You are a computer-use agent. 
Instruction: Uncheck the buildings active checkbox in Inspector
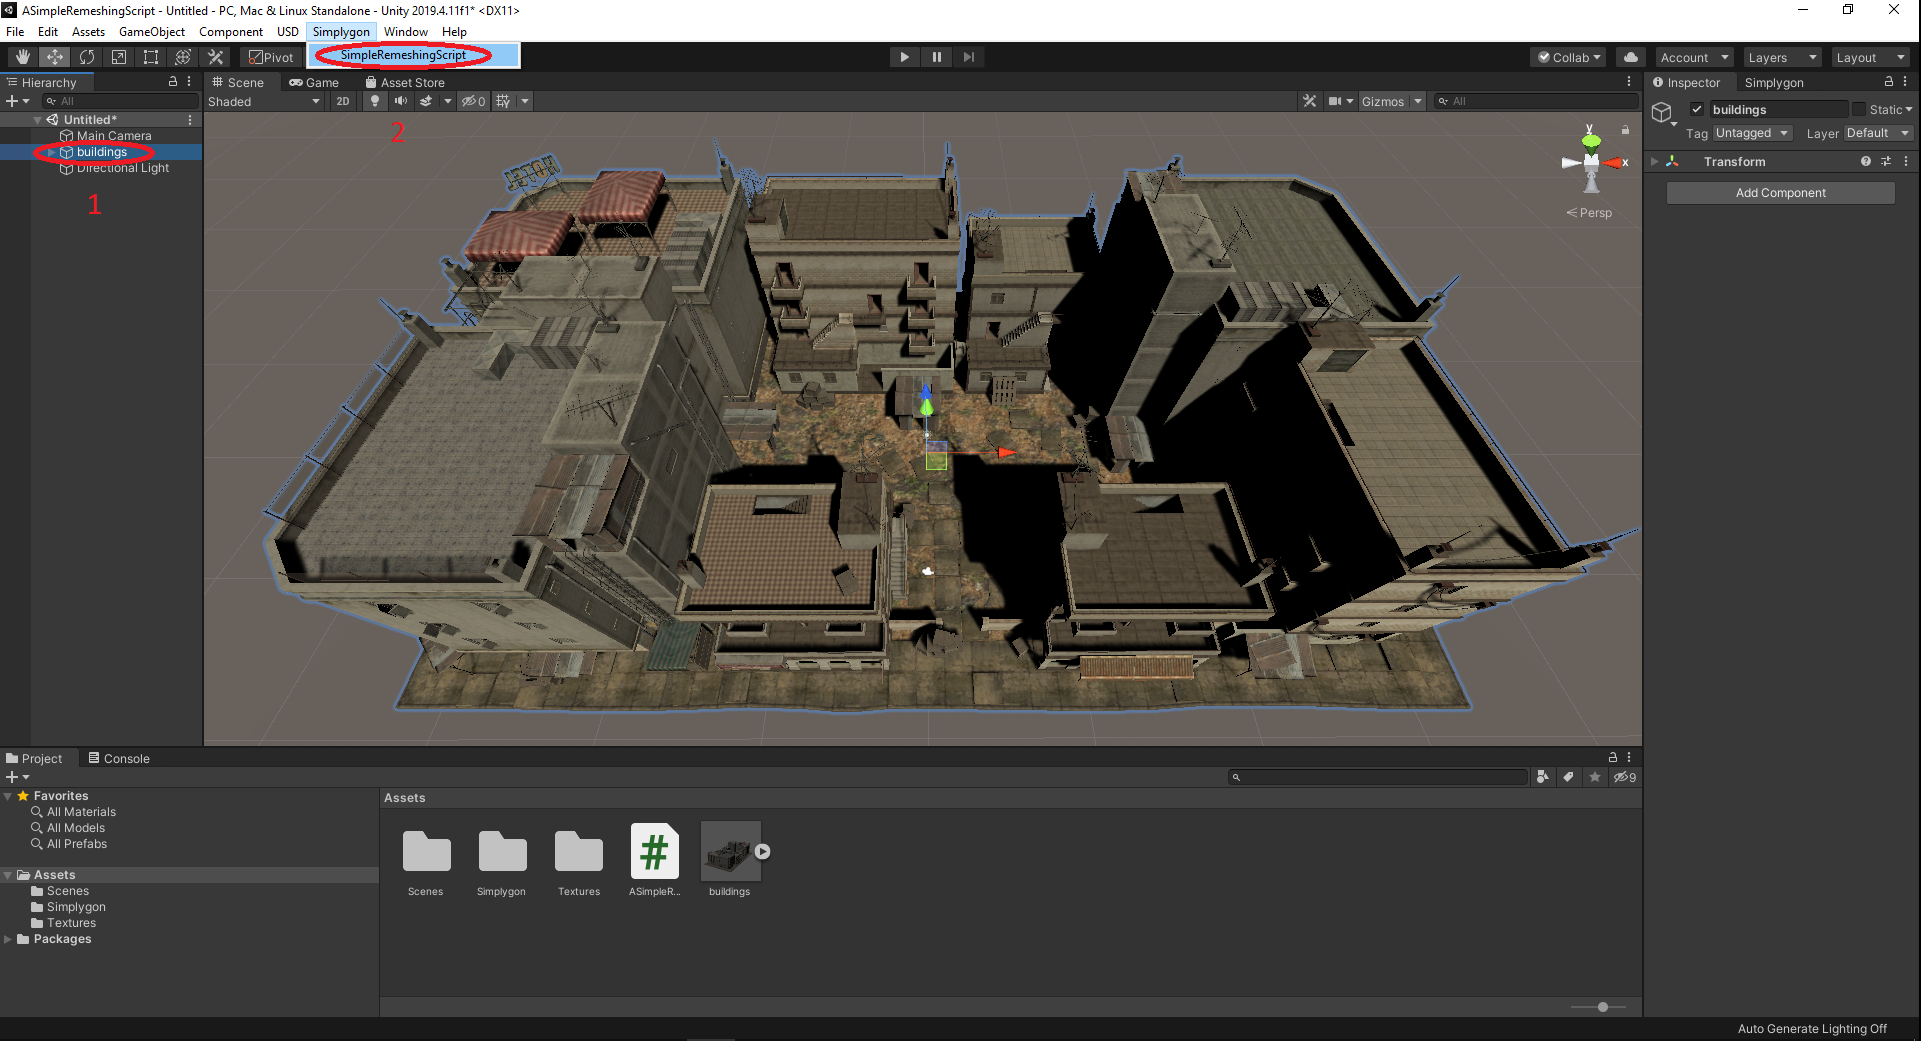1696,109
